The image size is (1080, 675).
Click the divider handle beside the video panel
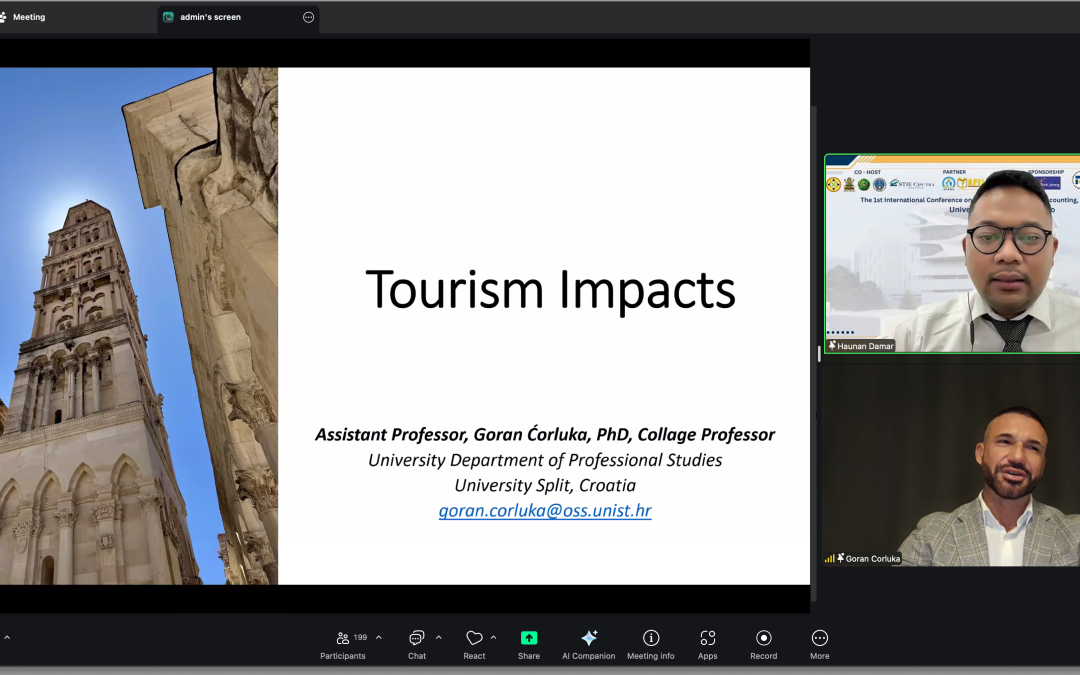click(x=819, y=353)
